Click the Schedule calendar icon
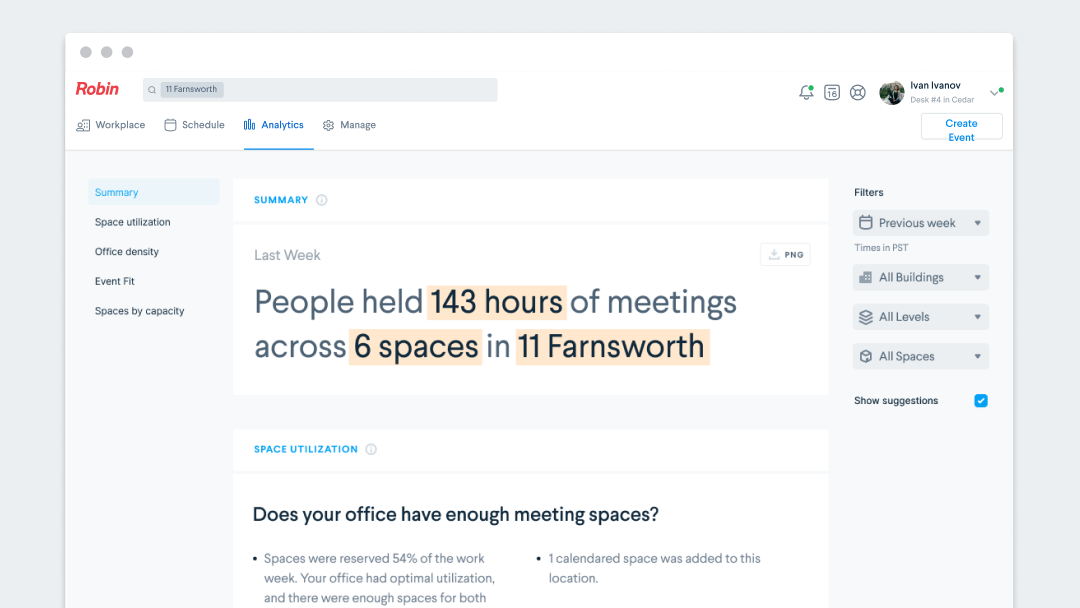 (x=170, y=125)
